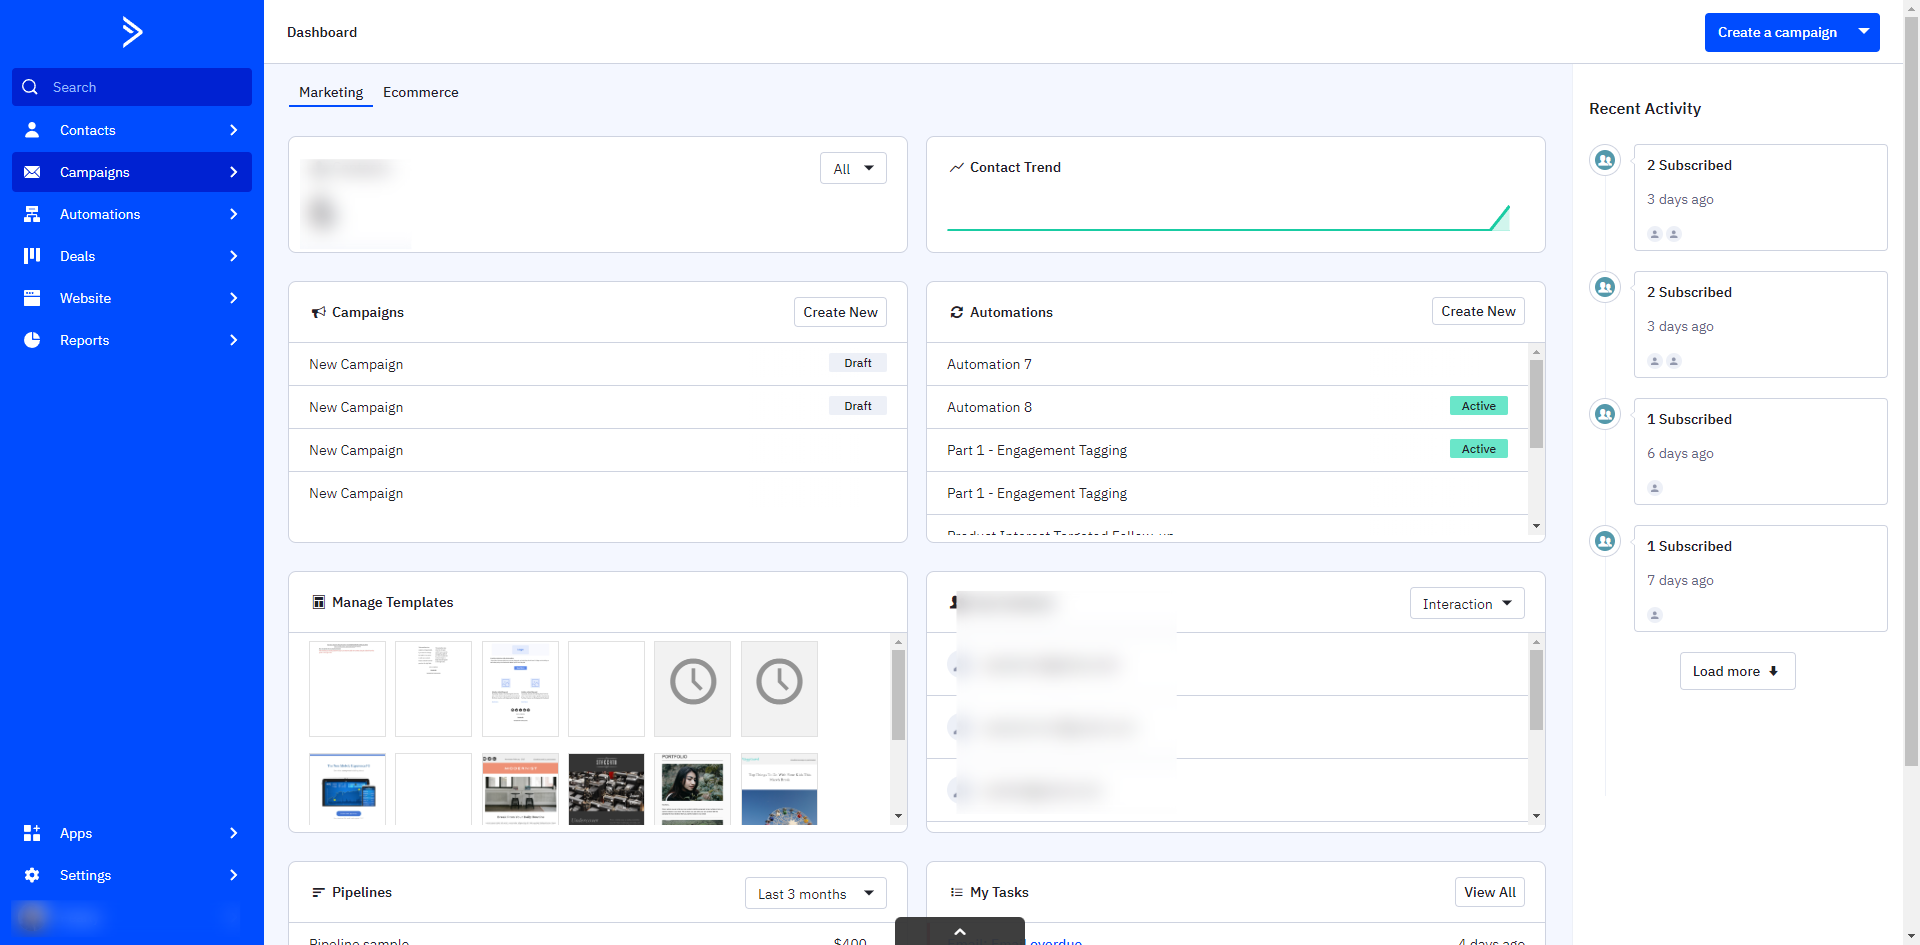Screen dimensions: 1920x945
Task: Click View All in My Tasks
Action: pyautogui.click(x=1489, y=892)
